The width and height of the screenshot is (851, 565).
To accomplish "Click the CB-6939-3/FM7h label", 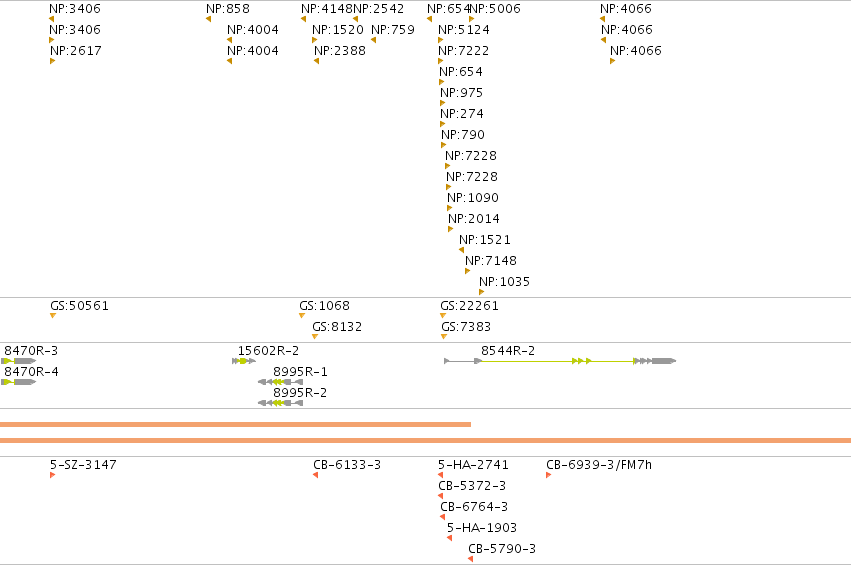I will point(599,465).
